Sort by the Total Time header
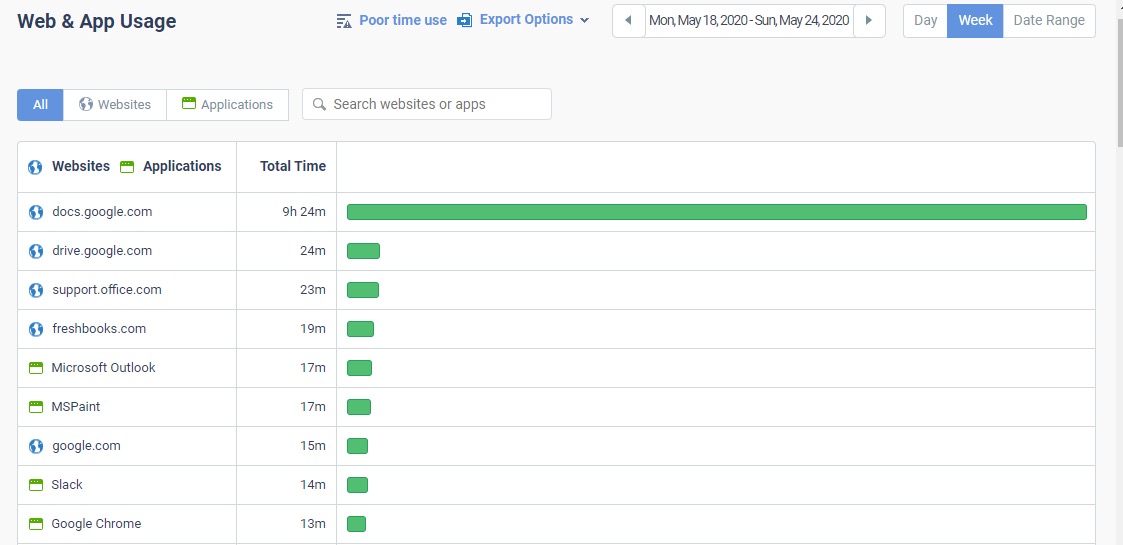Image resolution: width=1123 pixels, height=545 pixels. (293, 166)
